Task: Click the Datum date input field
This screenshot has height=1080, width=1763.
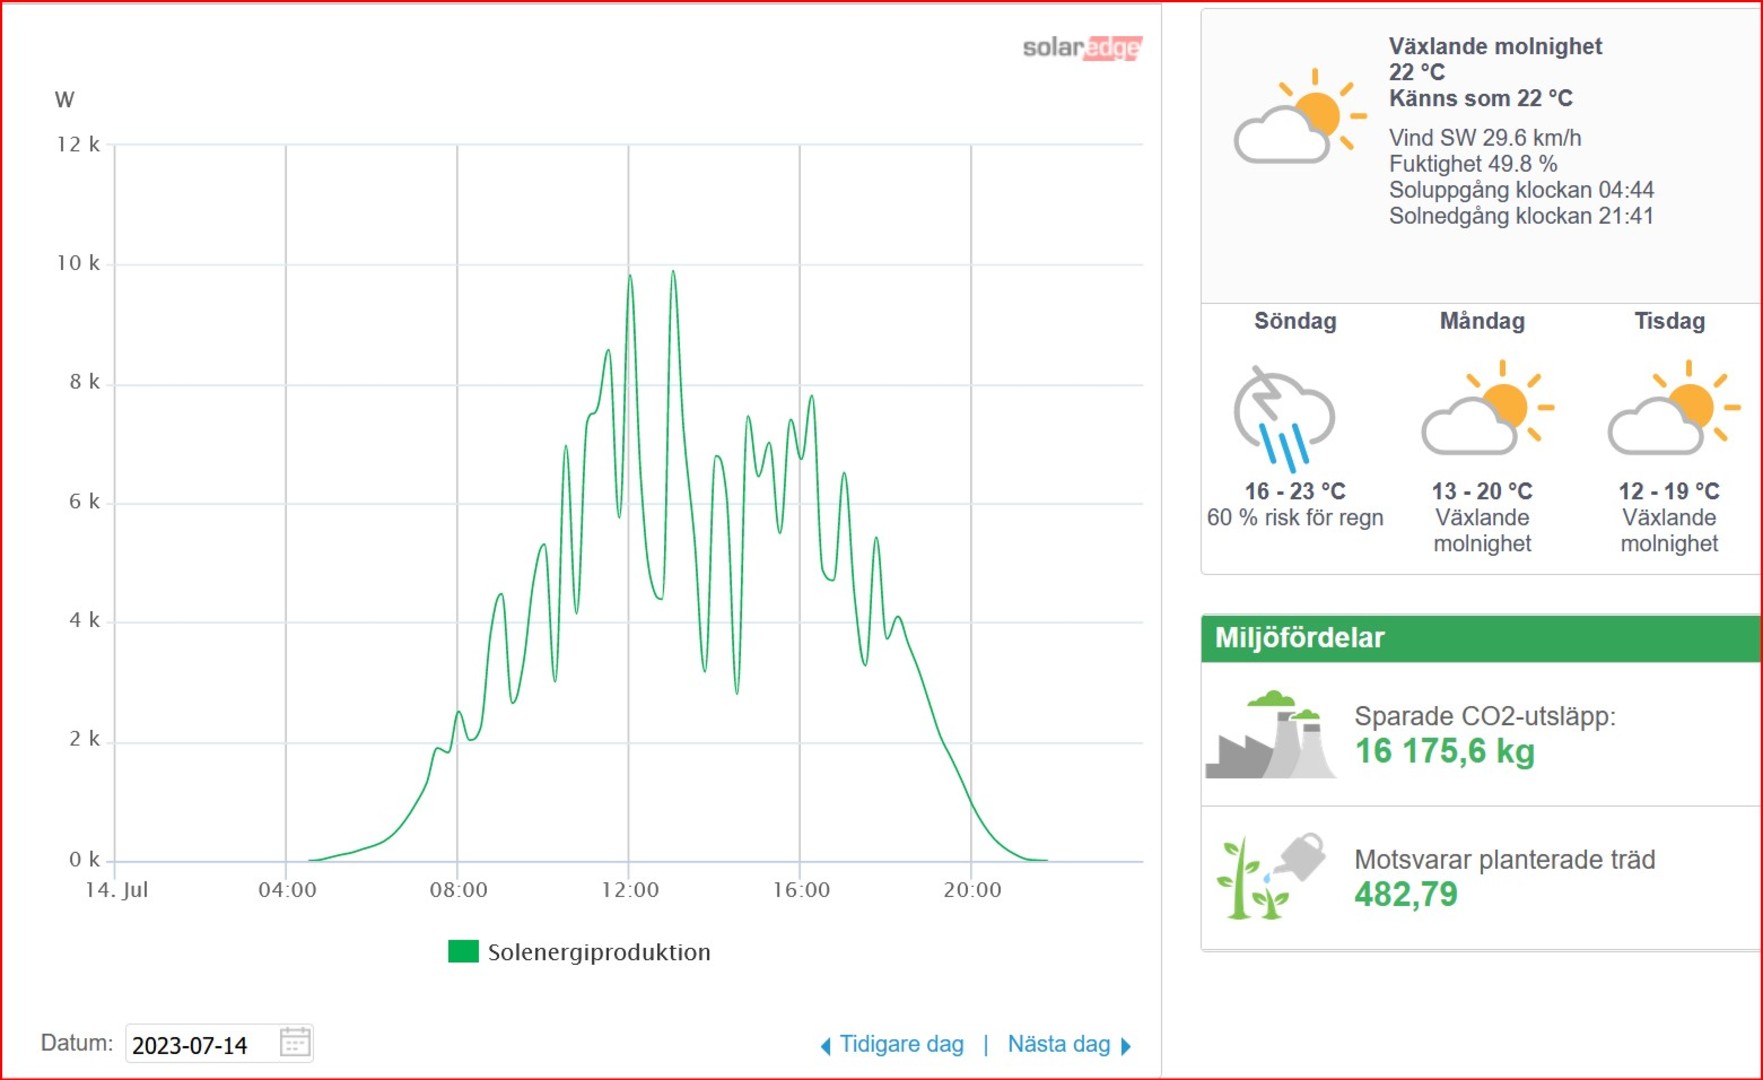Action: click(x=200, y=1045)
